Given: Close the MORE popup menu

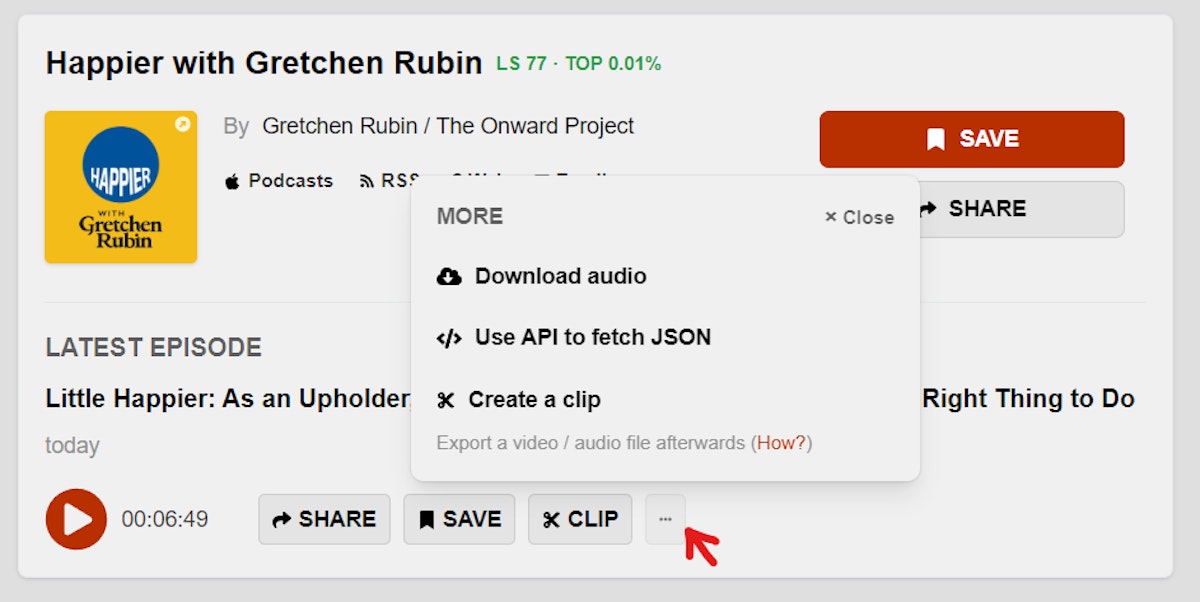Looking at the screenshot, I should 859,217.
